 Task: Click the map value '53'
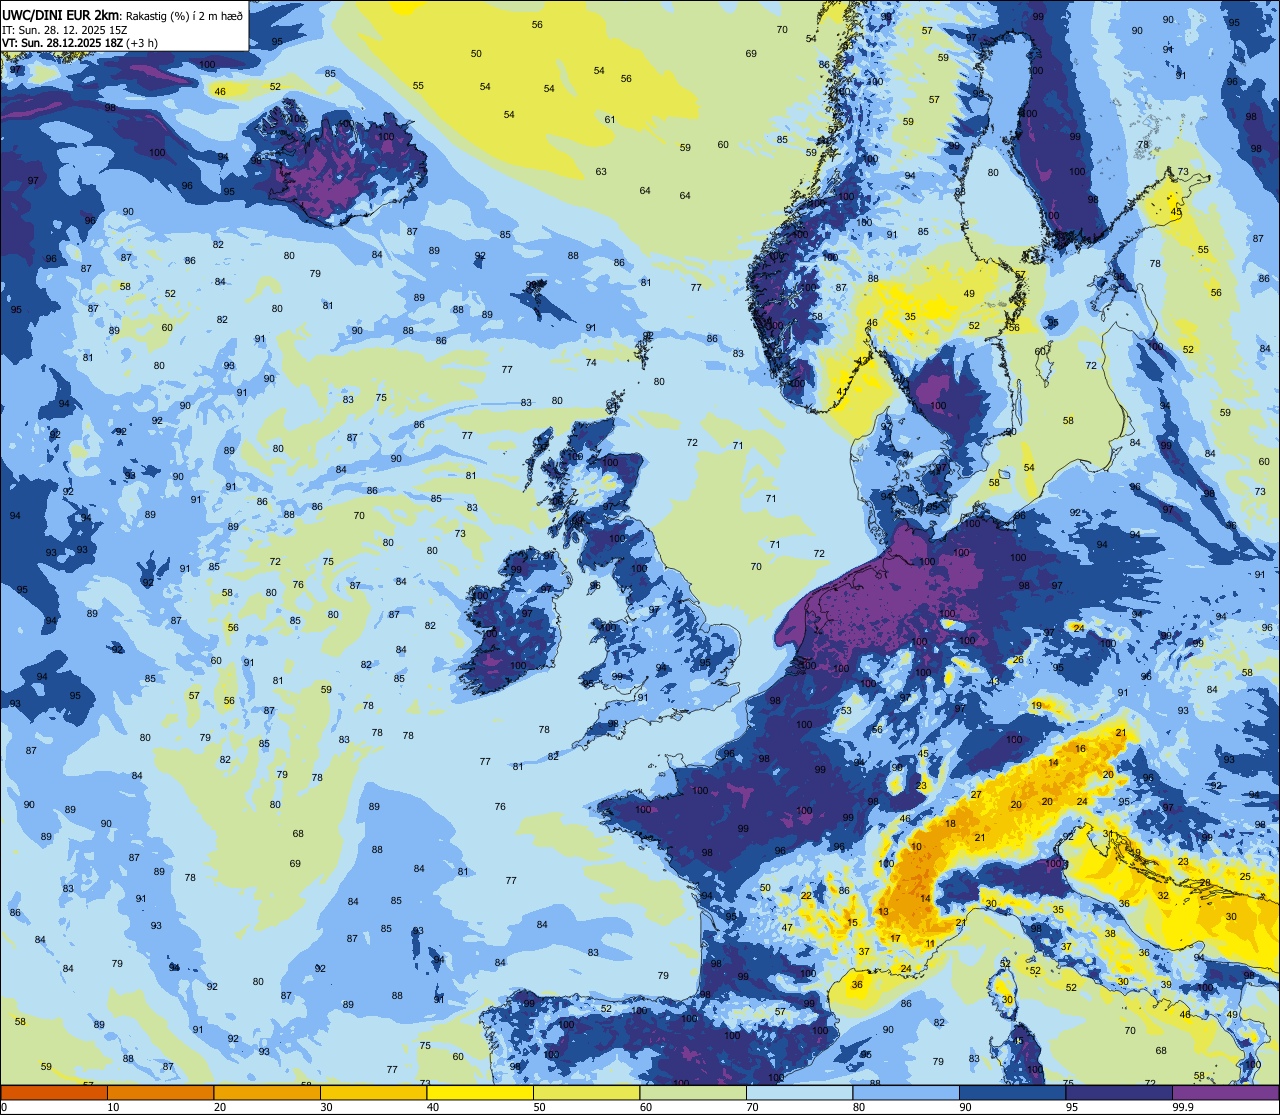point(846,711)
